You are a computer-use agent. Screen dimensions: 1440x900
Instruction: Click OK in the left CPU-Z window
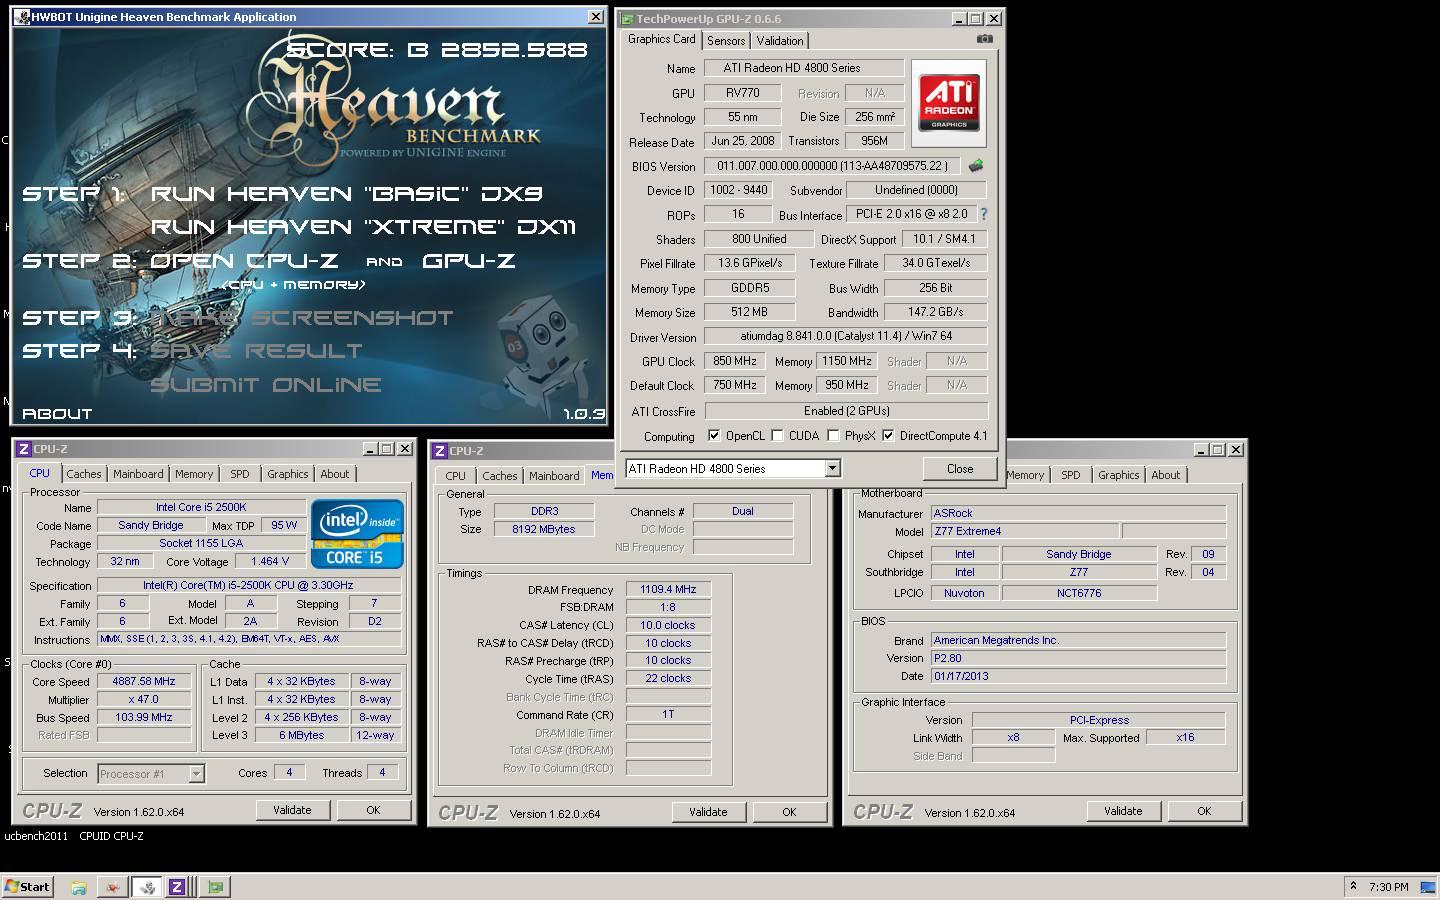coord(373,810)
